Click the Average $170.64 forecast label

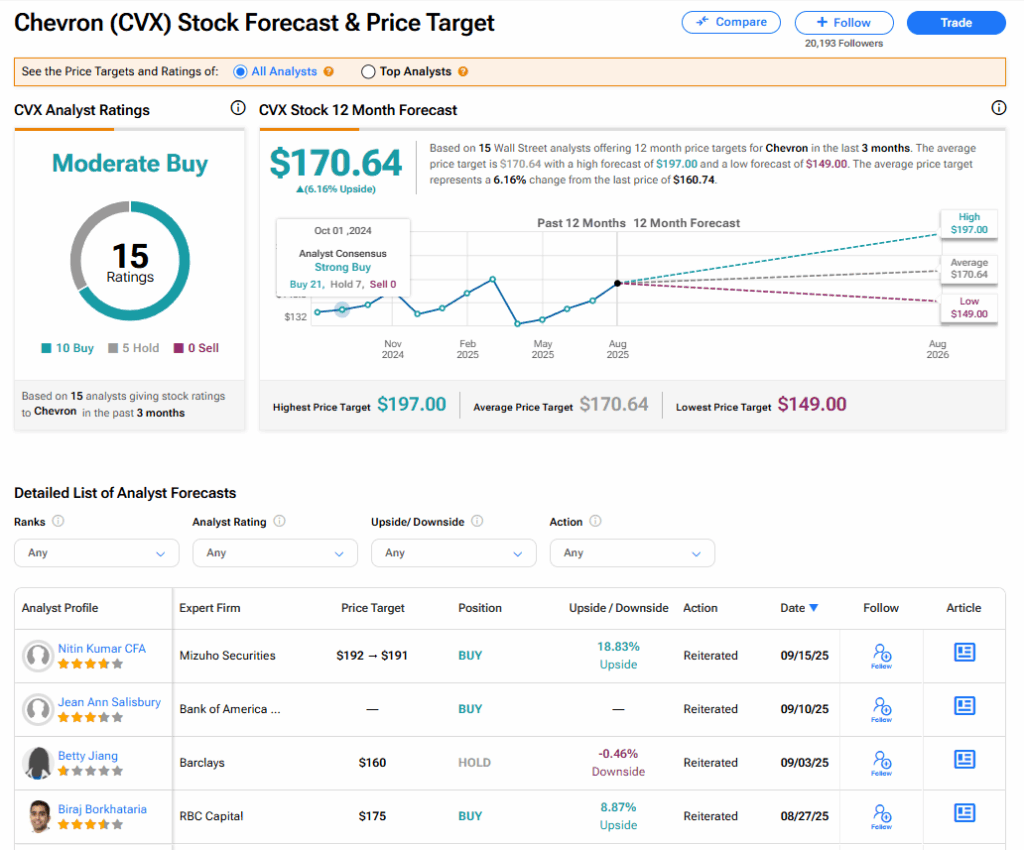point(968,268)
